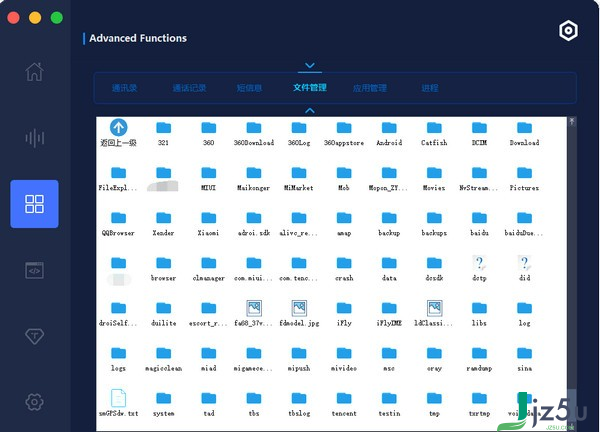Select the Catfish folder
The image size is (600, 432).
point(434,133)
